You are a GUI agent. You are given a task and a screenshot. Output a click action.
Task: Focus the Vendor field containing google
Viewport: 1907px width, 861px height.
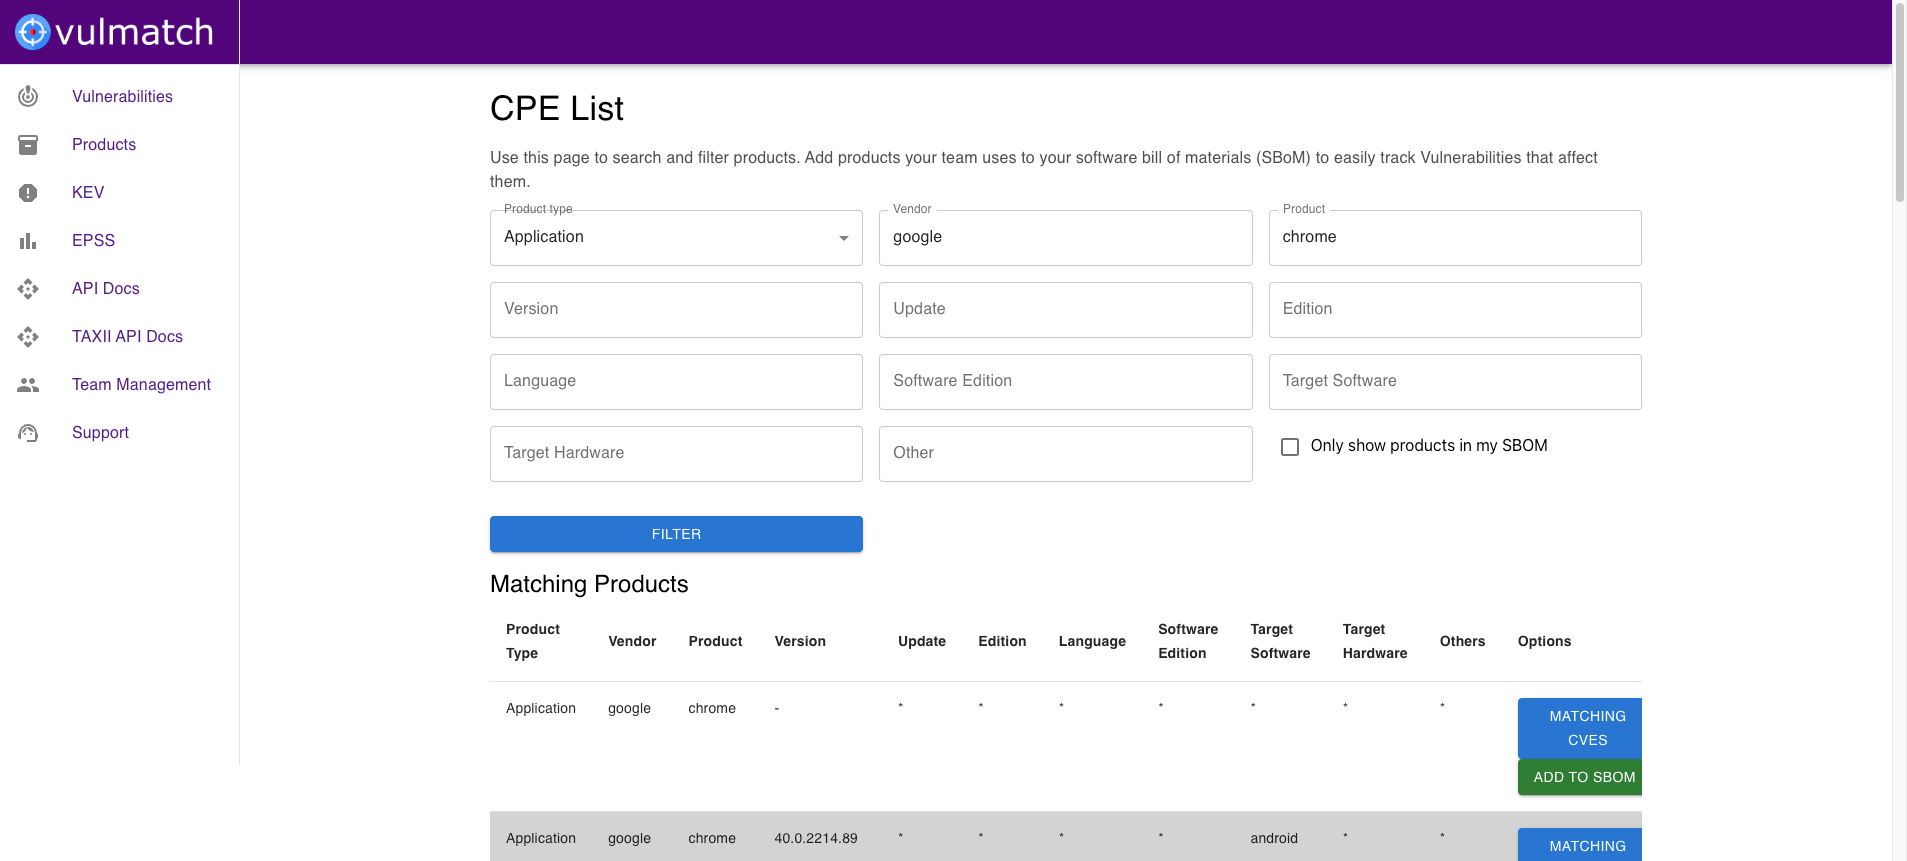1065,238
